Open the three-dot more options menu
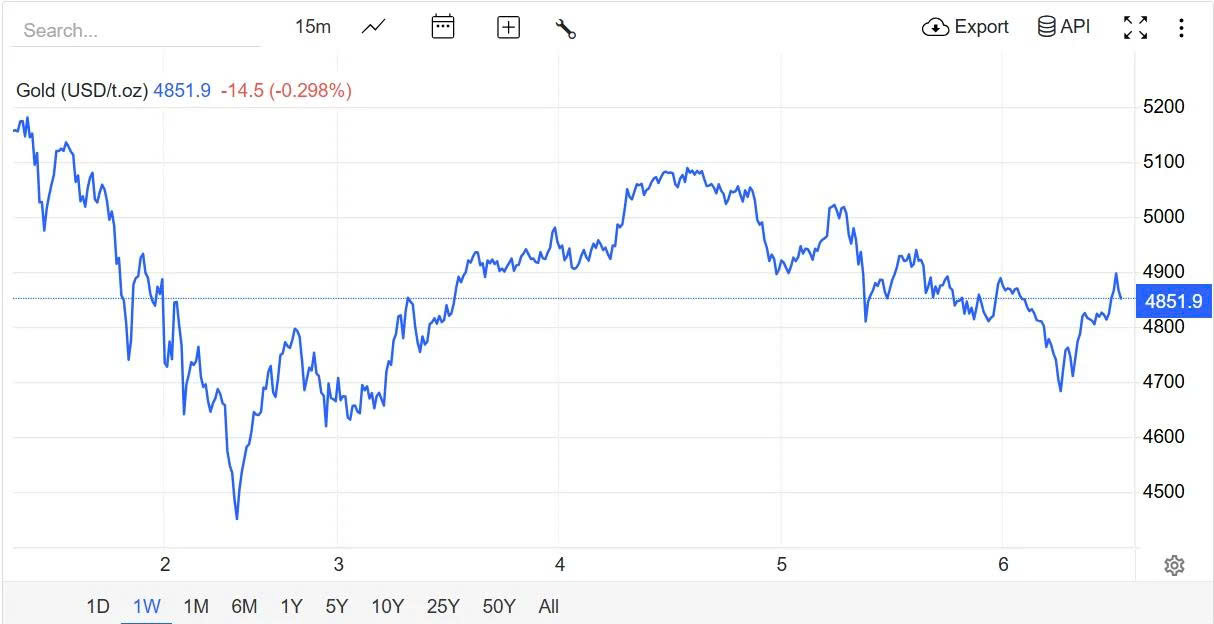The image size is (1214, 624). [1181, 27]
